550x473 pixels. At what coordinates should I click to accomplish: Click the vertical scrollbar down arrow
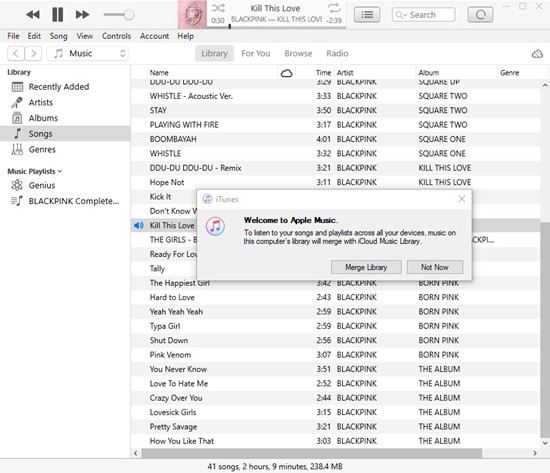[545, 443]
